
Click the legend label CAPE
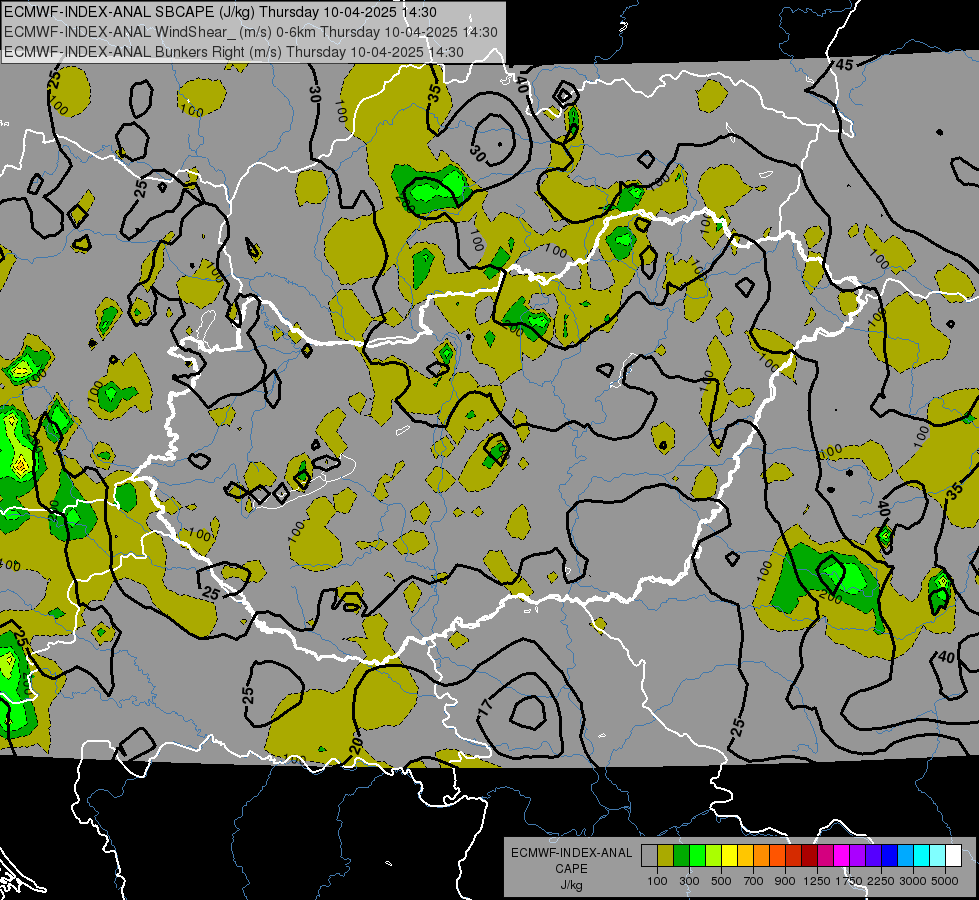click(572, 868)
